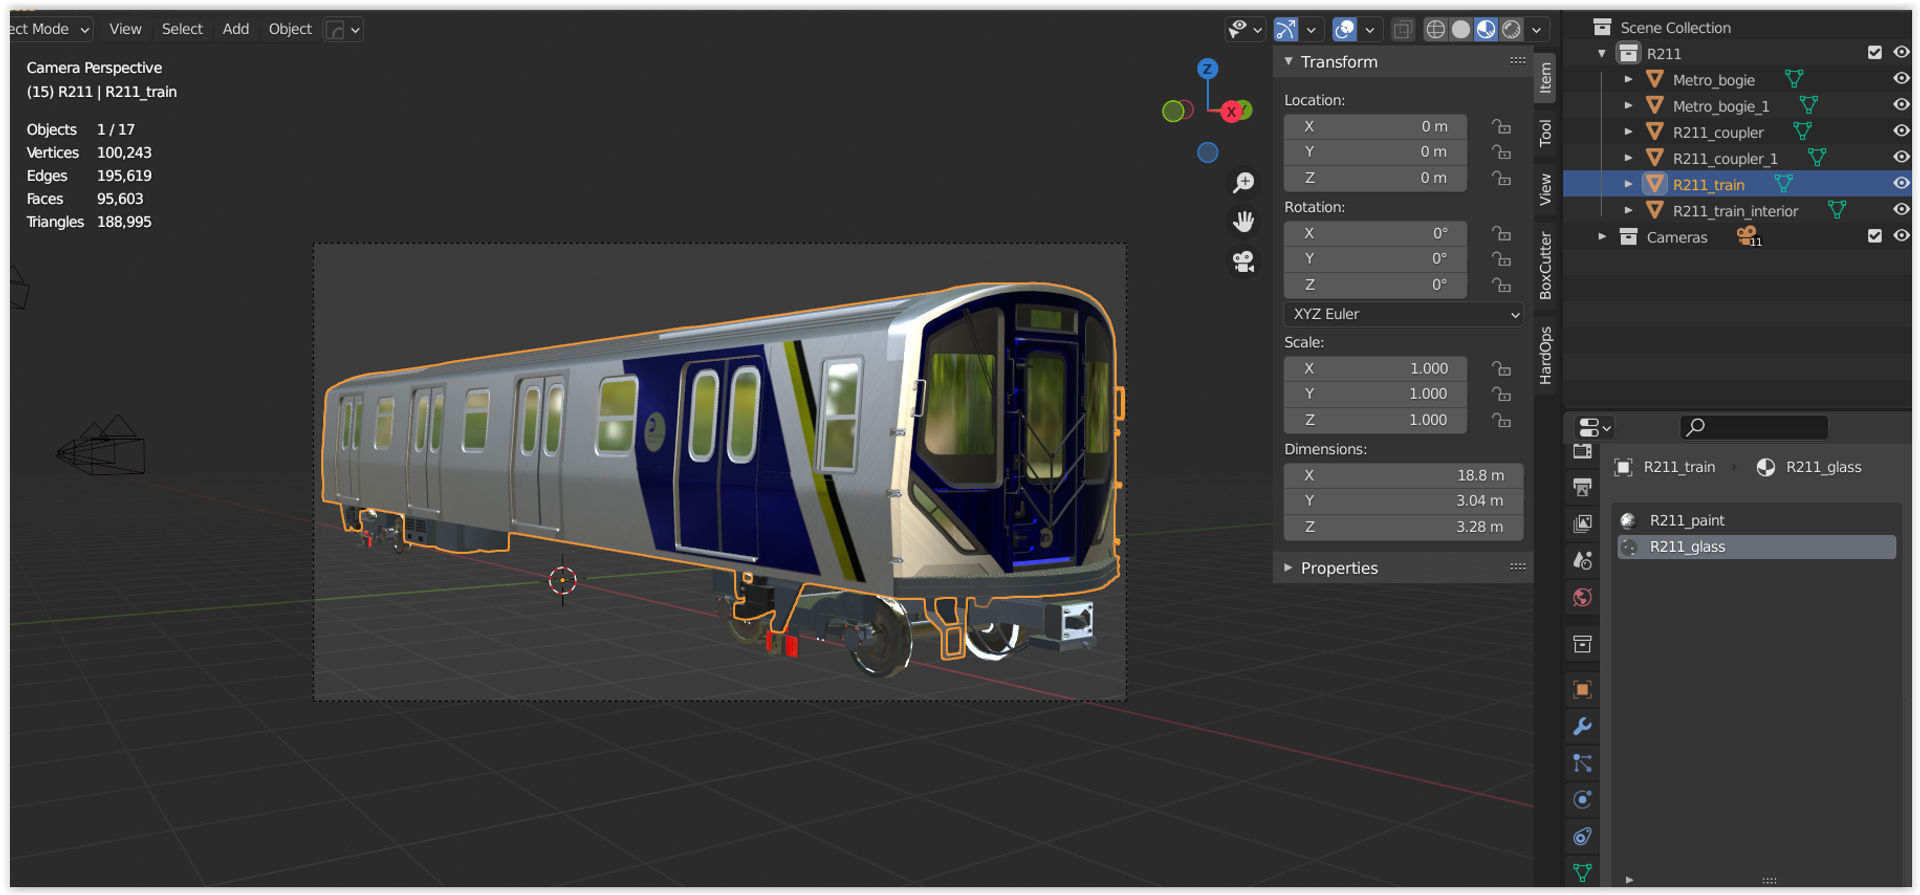Viewport: 1920px width, 895px height.
Task: Open the View Layer properties tab
Action: point(1582,524)
